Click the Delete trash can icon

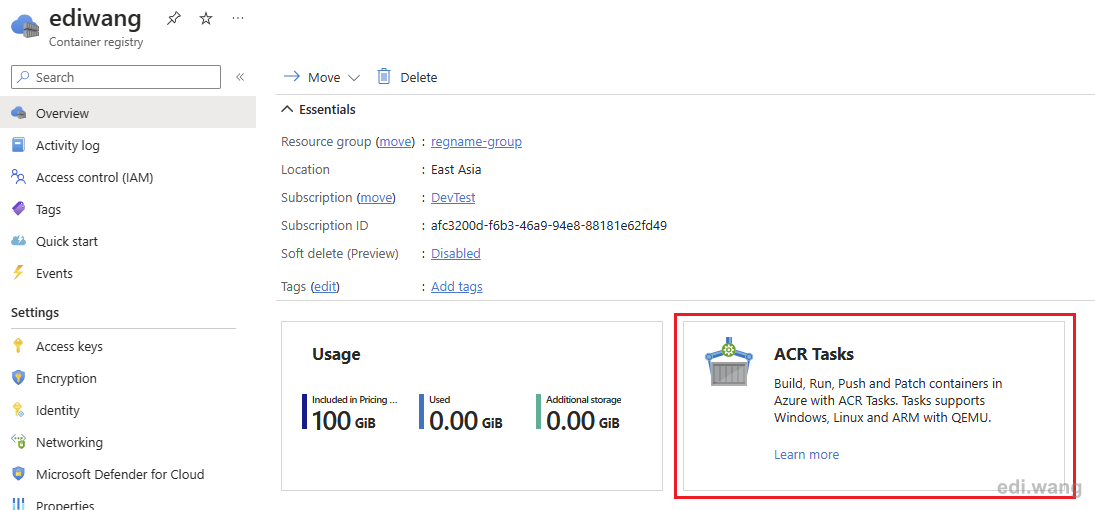pyautogui.click(x=384, y=76)
